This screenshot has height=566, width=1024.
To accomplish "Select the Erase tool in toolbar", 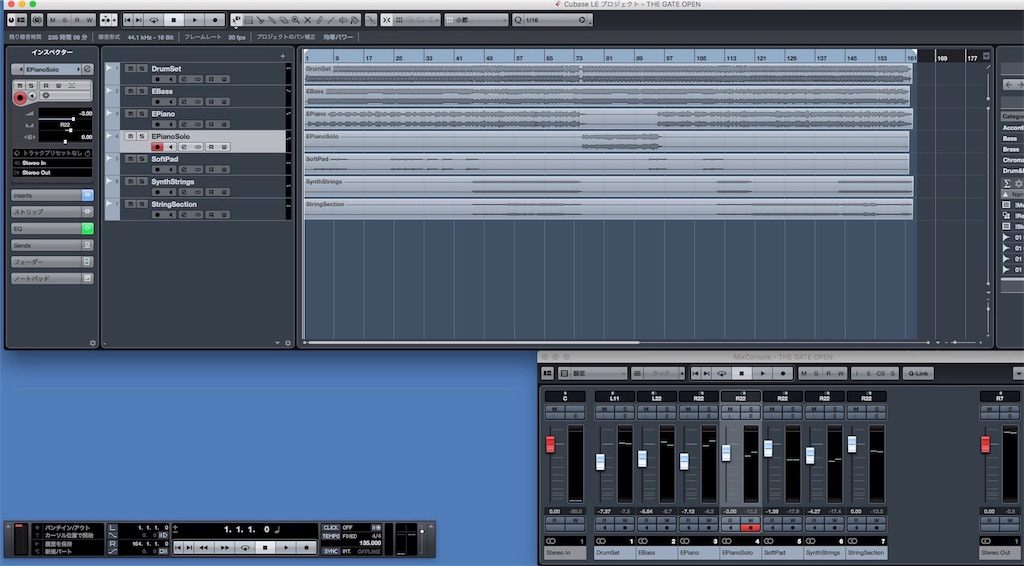I will pos(283,20).
